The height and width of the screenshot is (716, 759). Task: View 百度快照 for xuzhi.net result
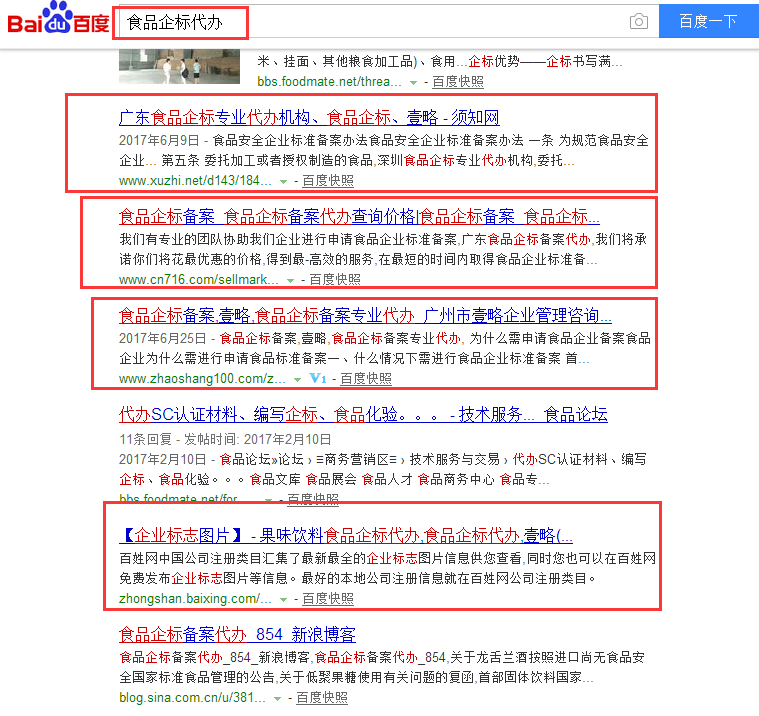[x=328, y=181]
